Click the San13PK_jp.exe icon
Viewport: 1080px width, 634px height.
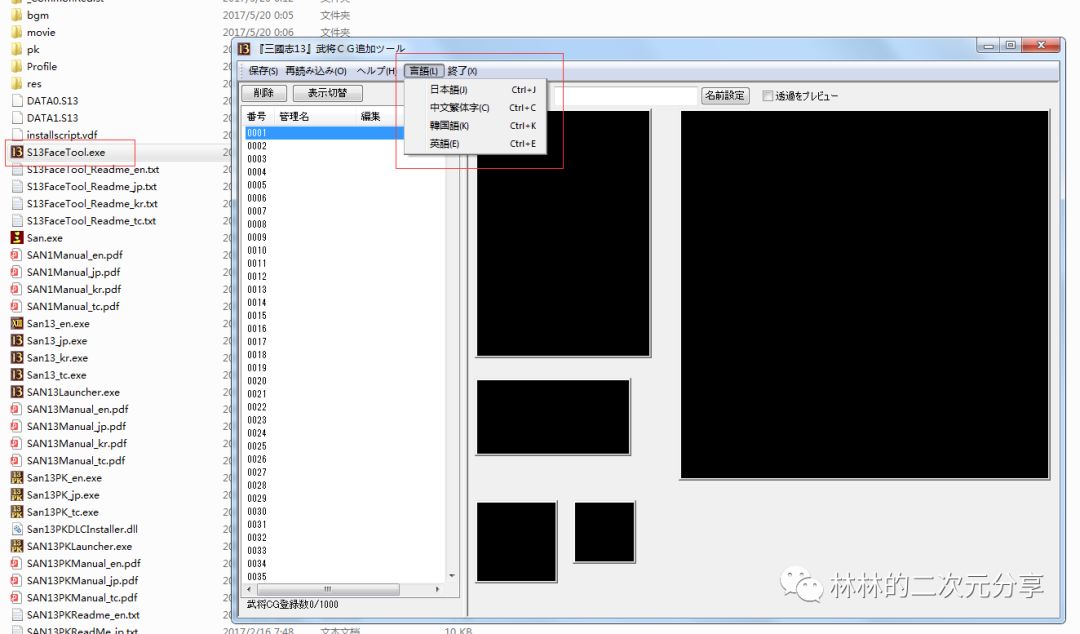(x=17, y=495)
